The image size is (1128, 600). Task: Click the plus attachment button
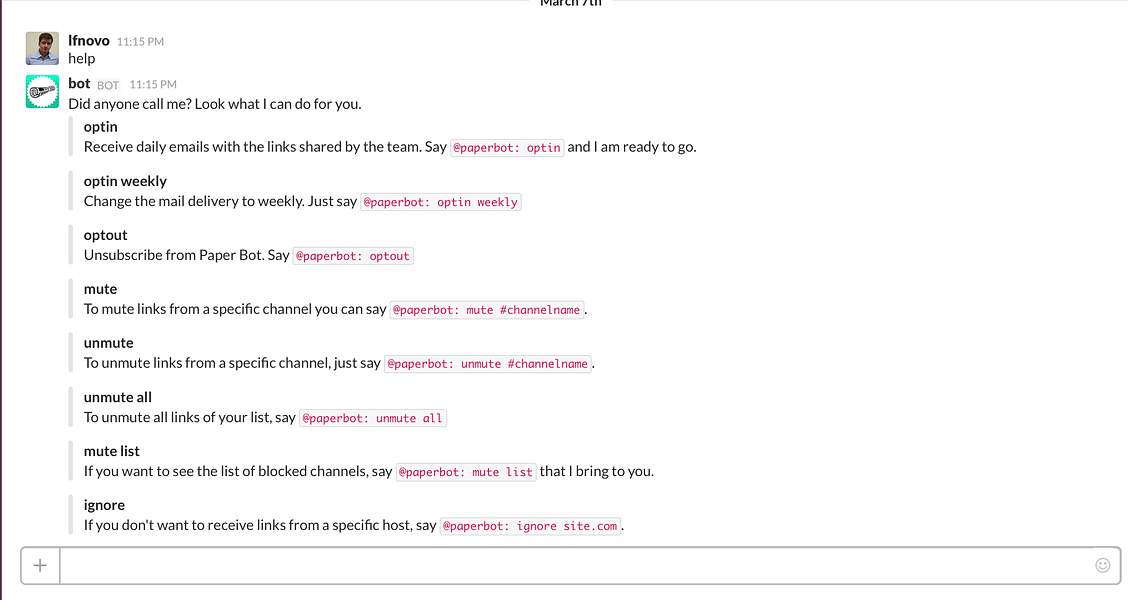click(40, 565)
